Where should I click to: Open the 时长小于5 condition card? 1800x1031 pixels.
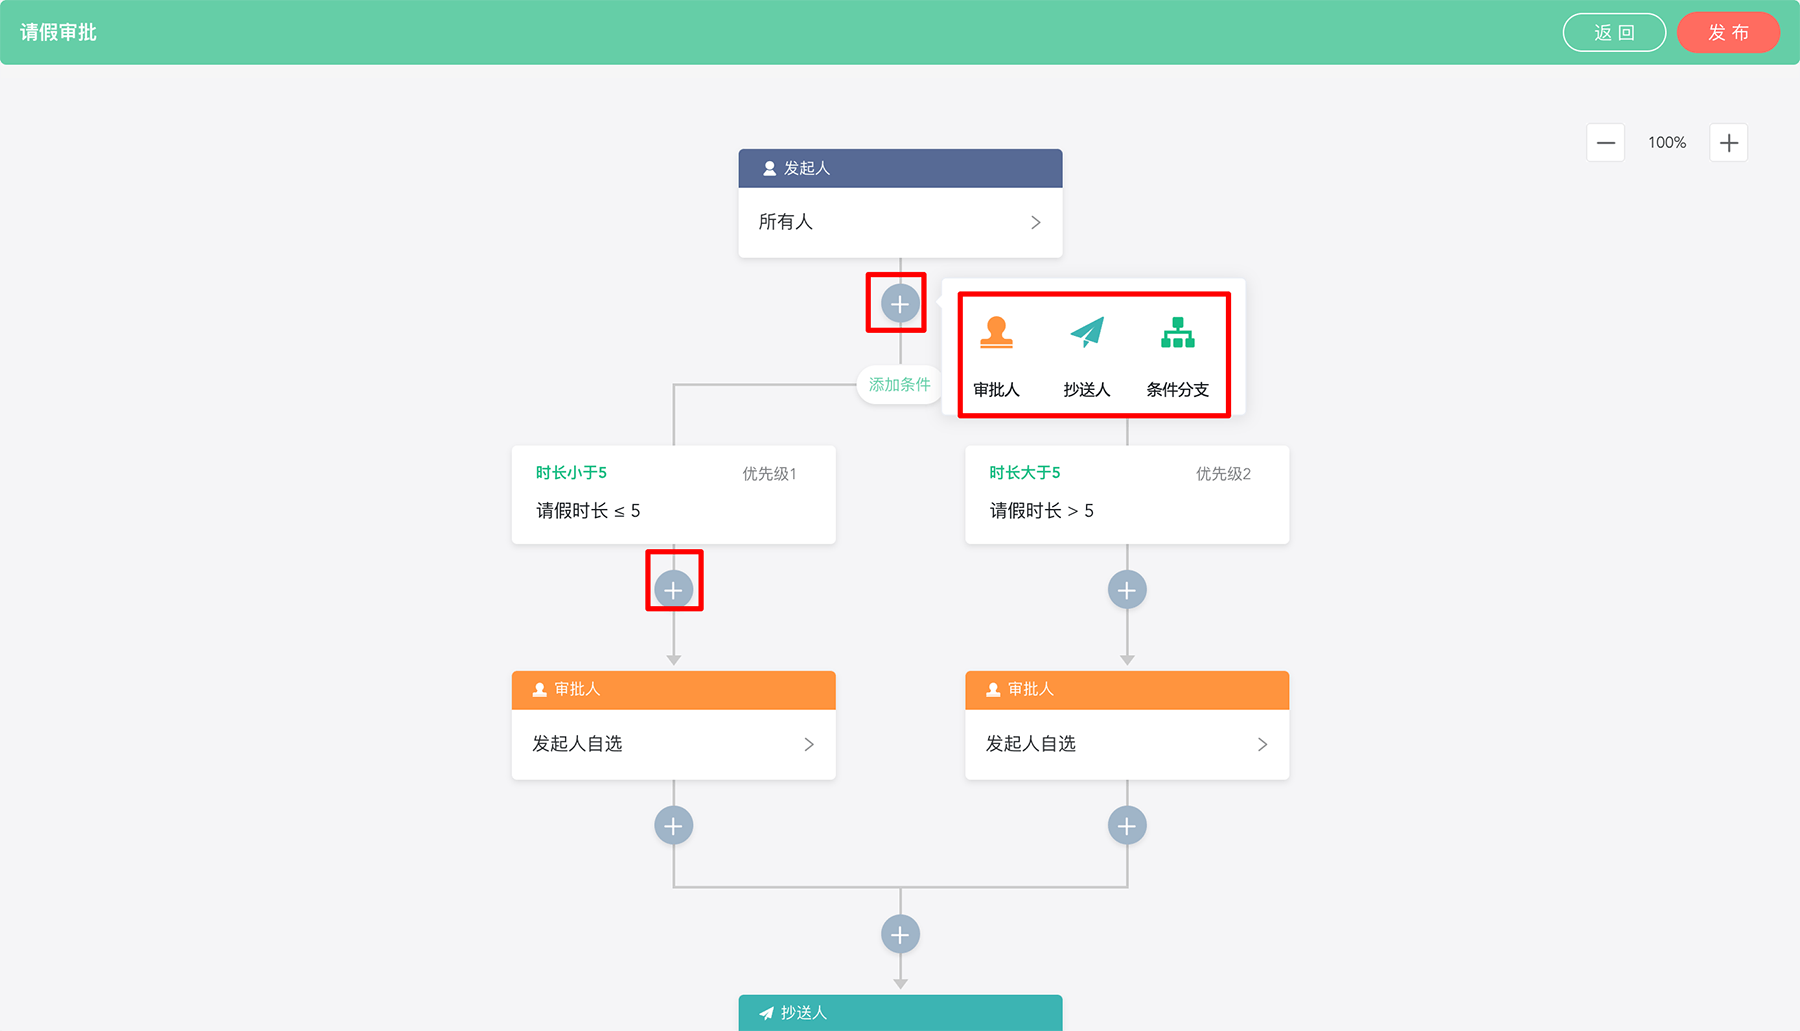click(x=673, y=495)
